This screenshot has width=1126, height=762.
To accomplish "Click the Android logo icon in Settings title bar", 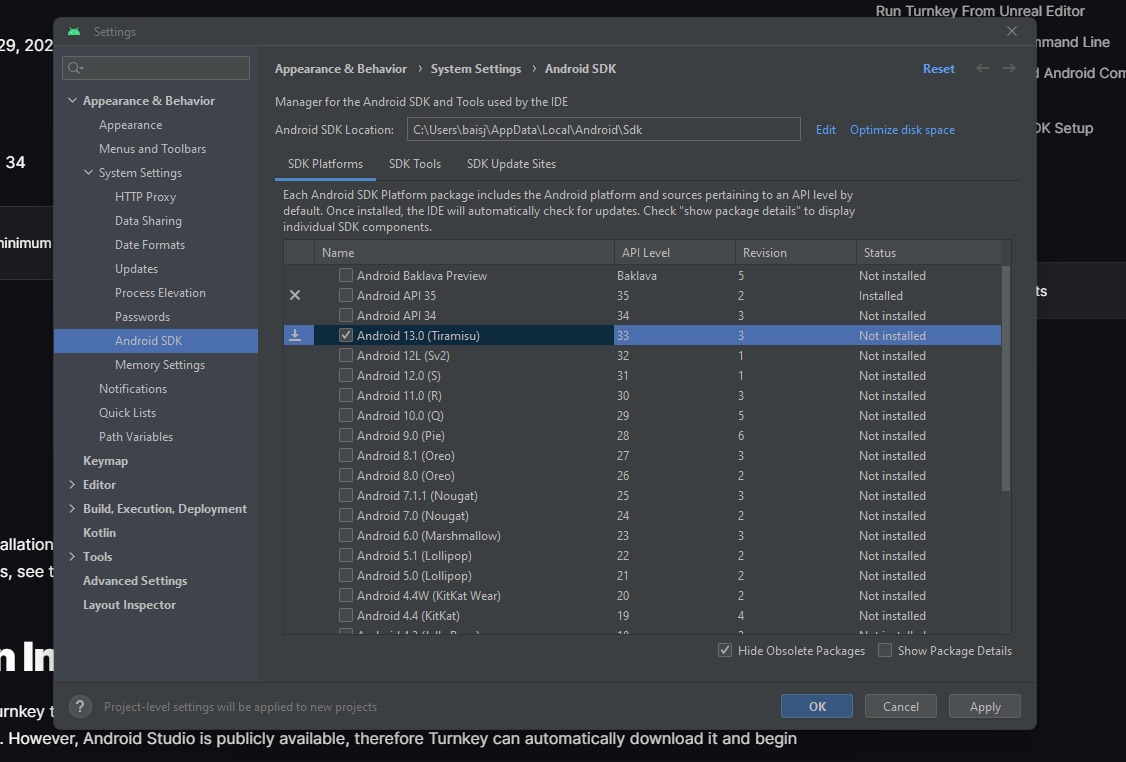I will [74, 32].
